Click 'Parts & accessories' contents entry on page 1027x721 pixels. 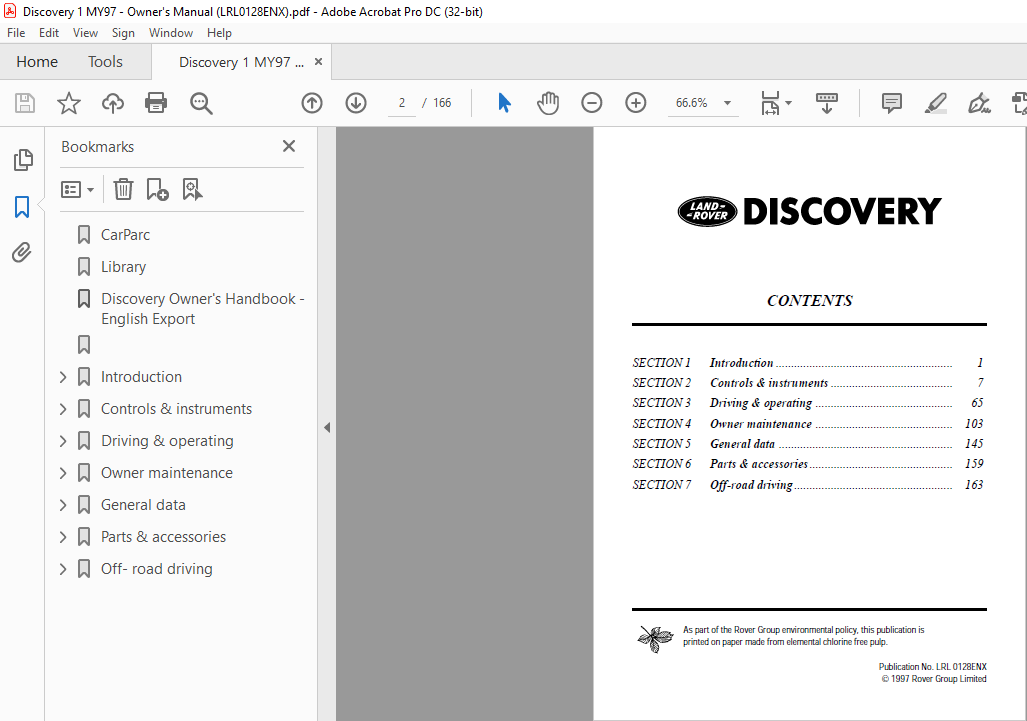click(758, 464)
